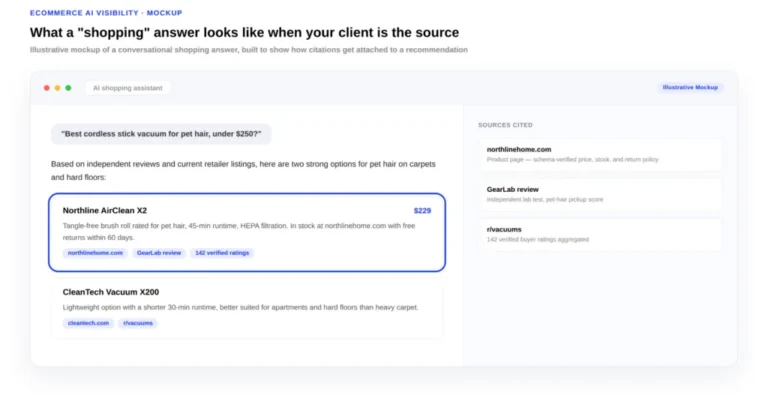
Task: Click 'Based on independent reviews' intro paragraph
Action: (243, 170)
